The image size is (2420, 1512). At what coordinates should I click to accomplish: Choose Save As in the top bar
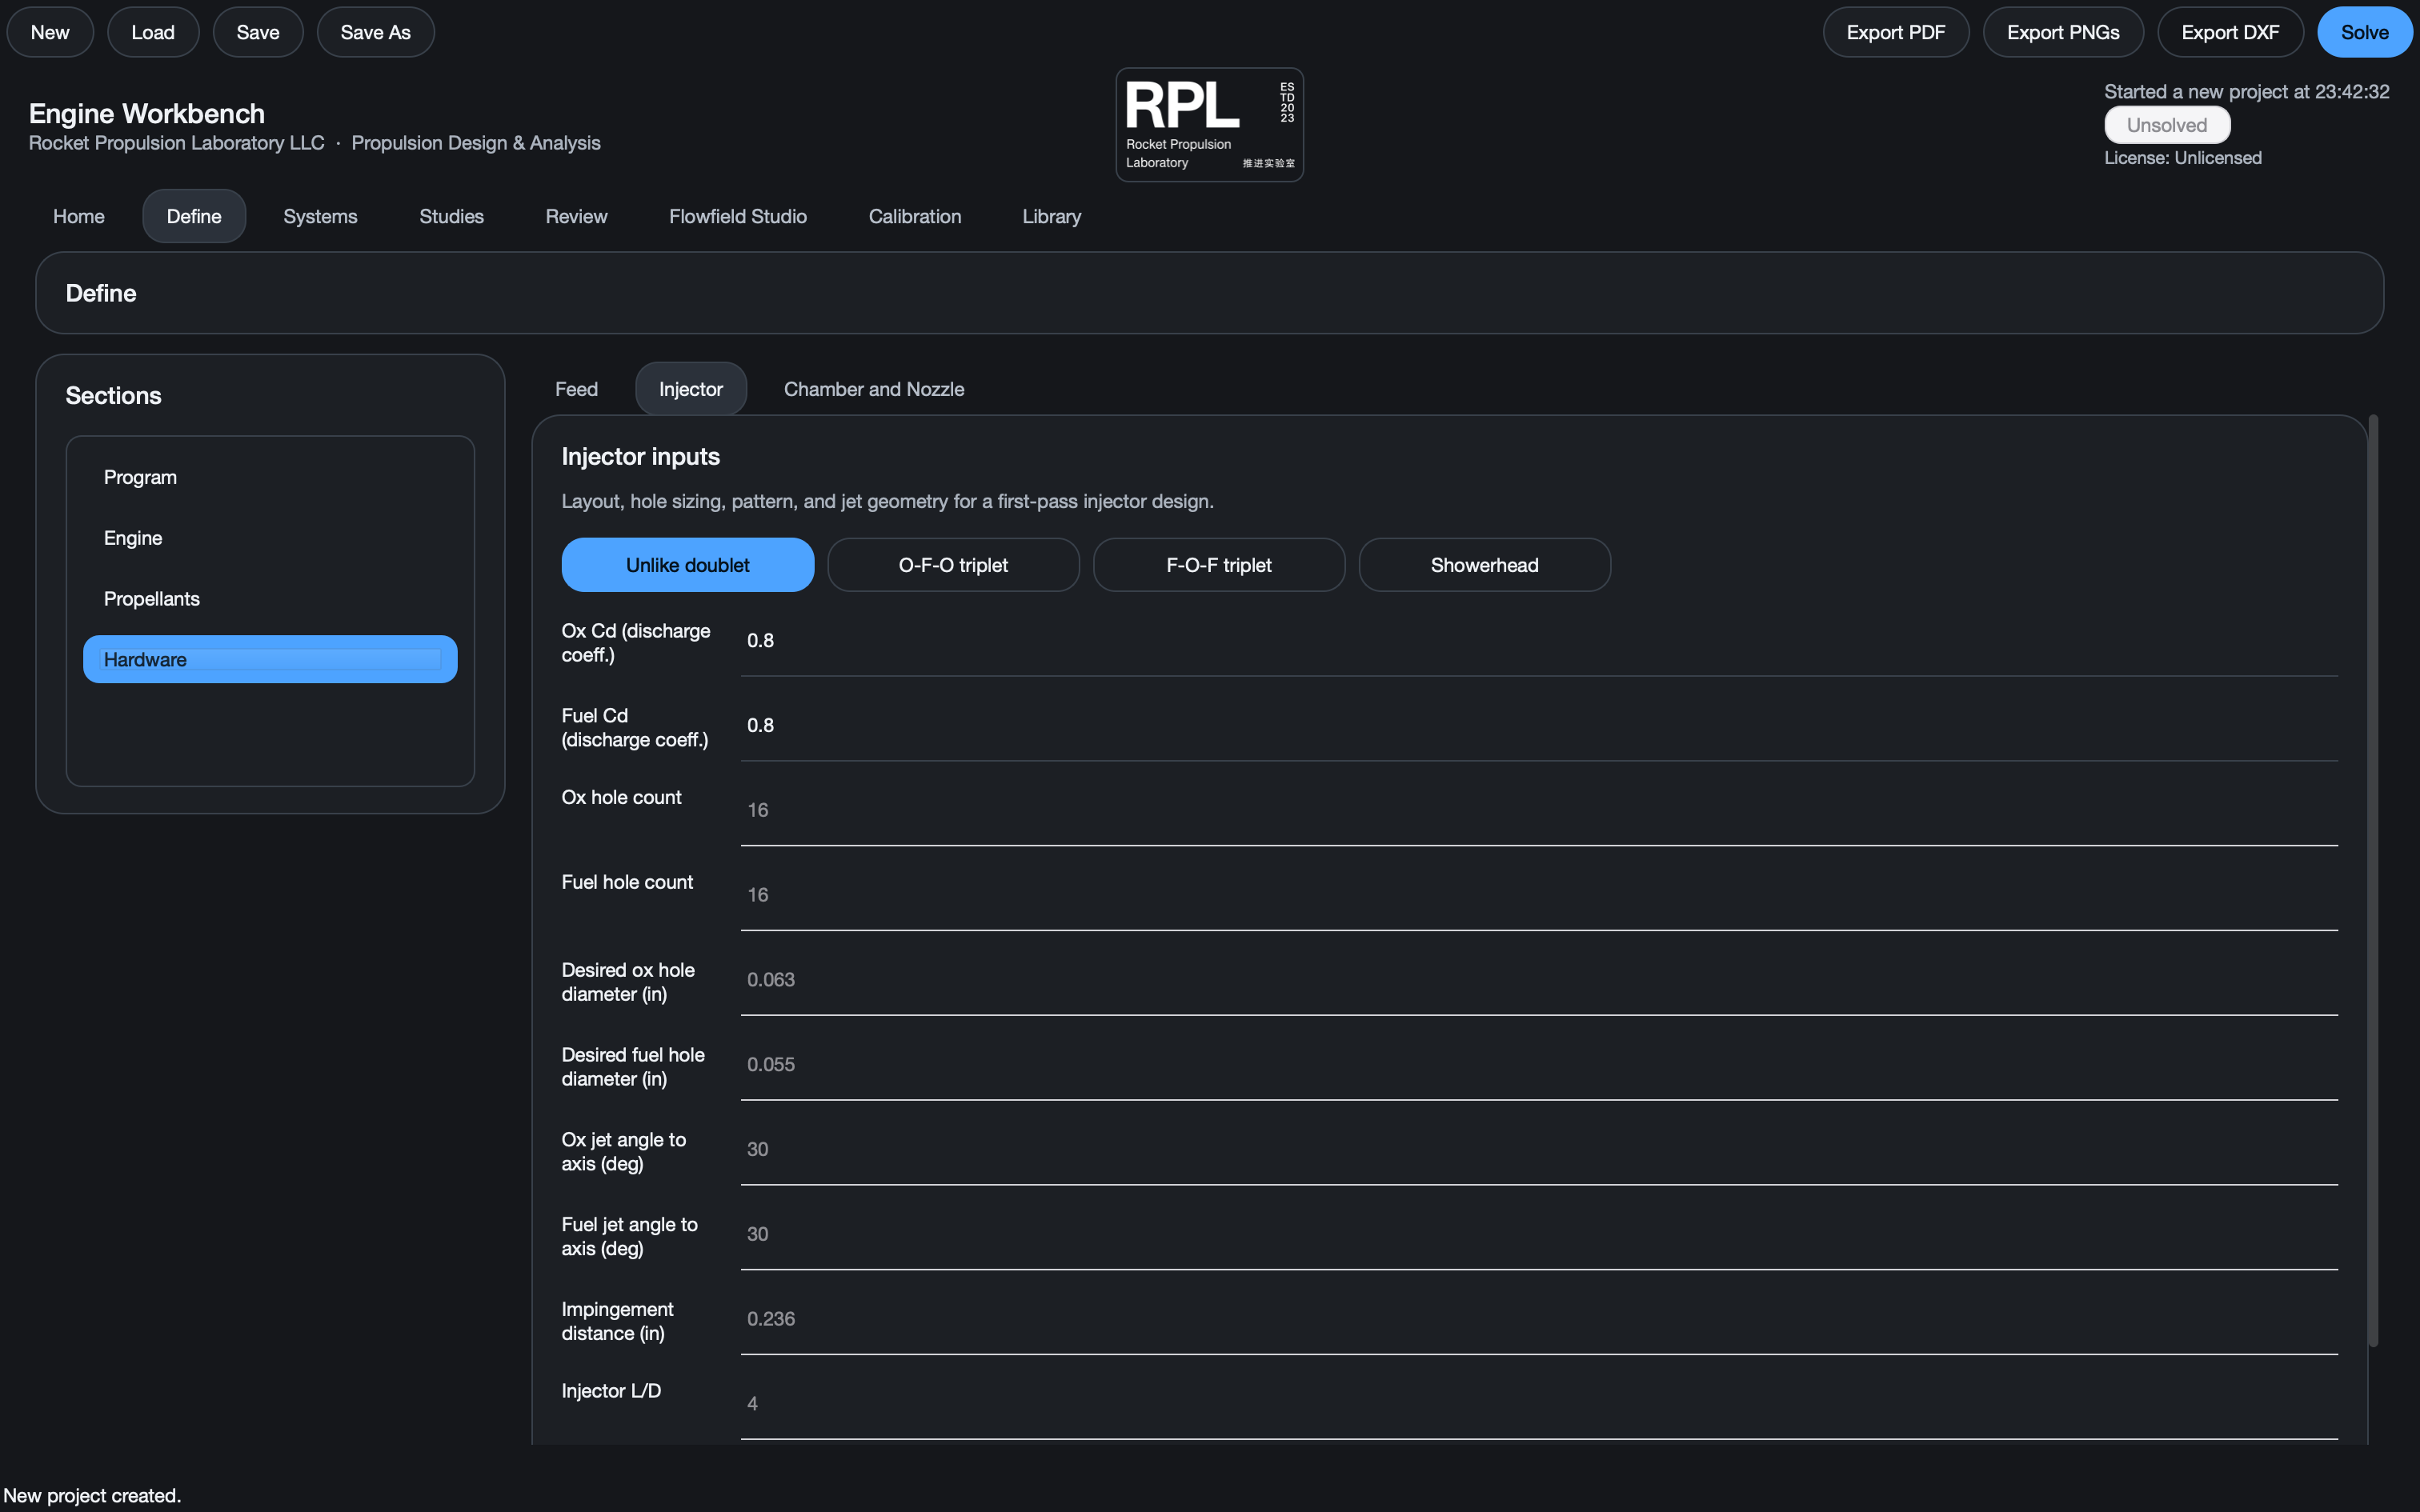[x=375, y=32]
